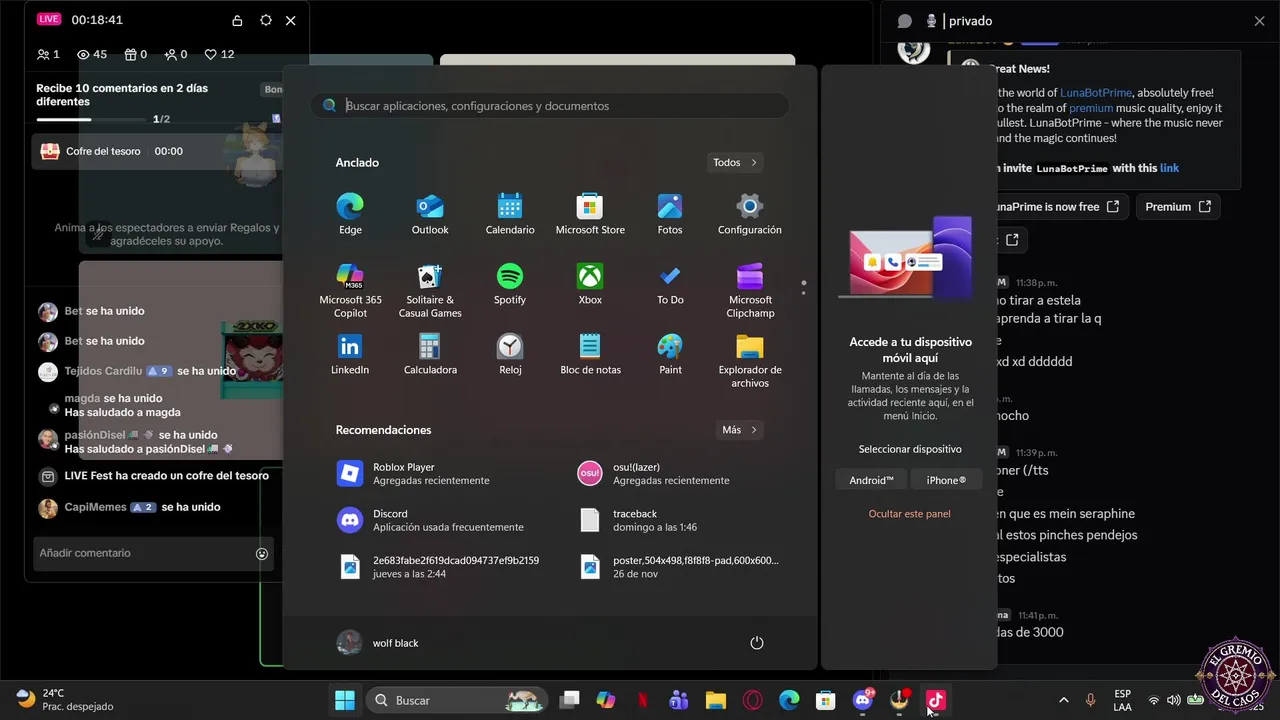Launch Paint from pinned apps
The width and height of the screenshot is (1280, 720).
pyautogui.click(x=670, y=354)
